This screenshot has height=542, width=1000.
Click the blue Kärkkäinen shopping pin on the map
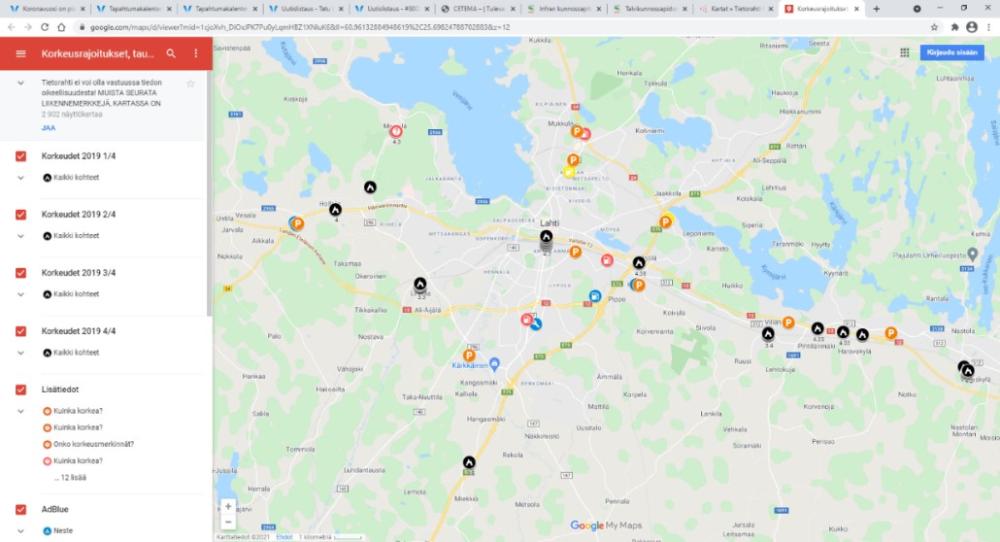(x=494, y=364)
